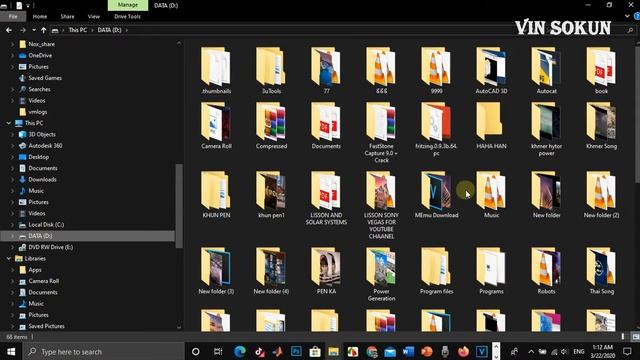Viewport: 640px width, 360px height.
Task: Click the Cortana circle icon
Action: [196, 351]
